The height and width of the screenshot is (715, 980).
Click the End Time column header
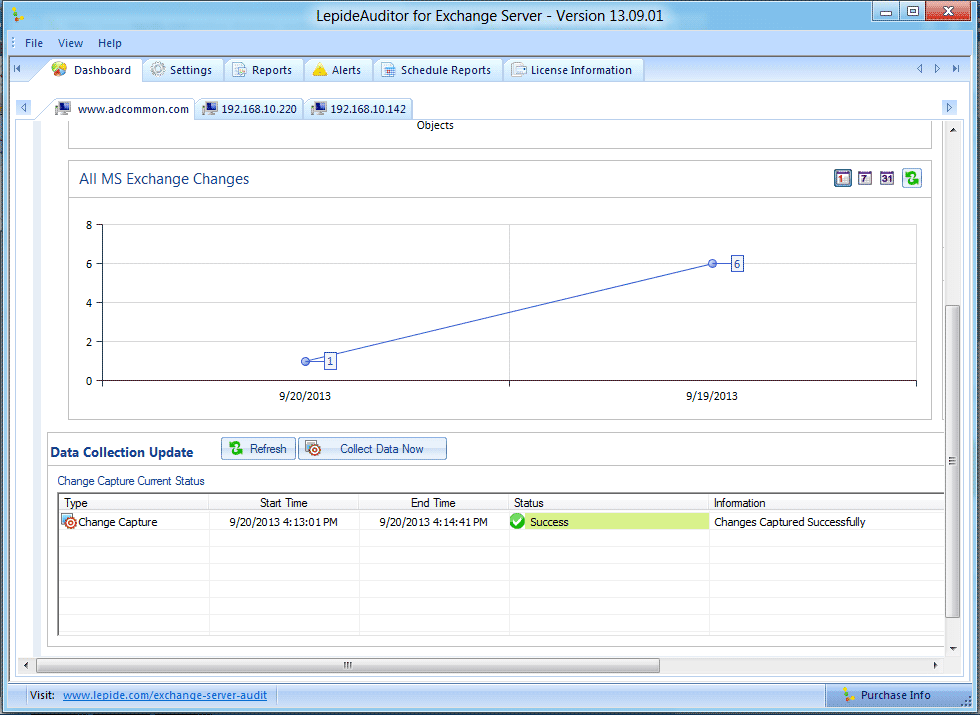(434, 503)
